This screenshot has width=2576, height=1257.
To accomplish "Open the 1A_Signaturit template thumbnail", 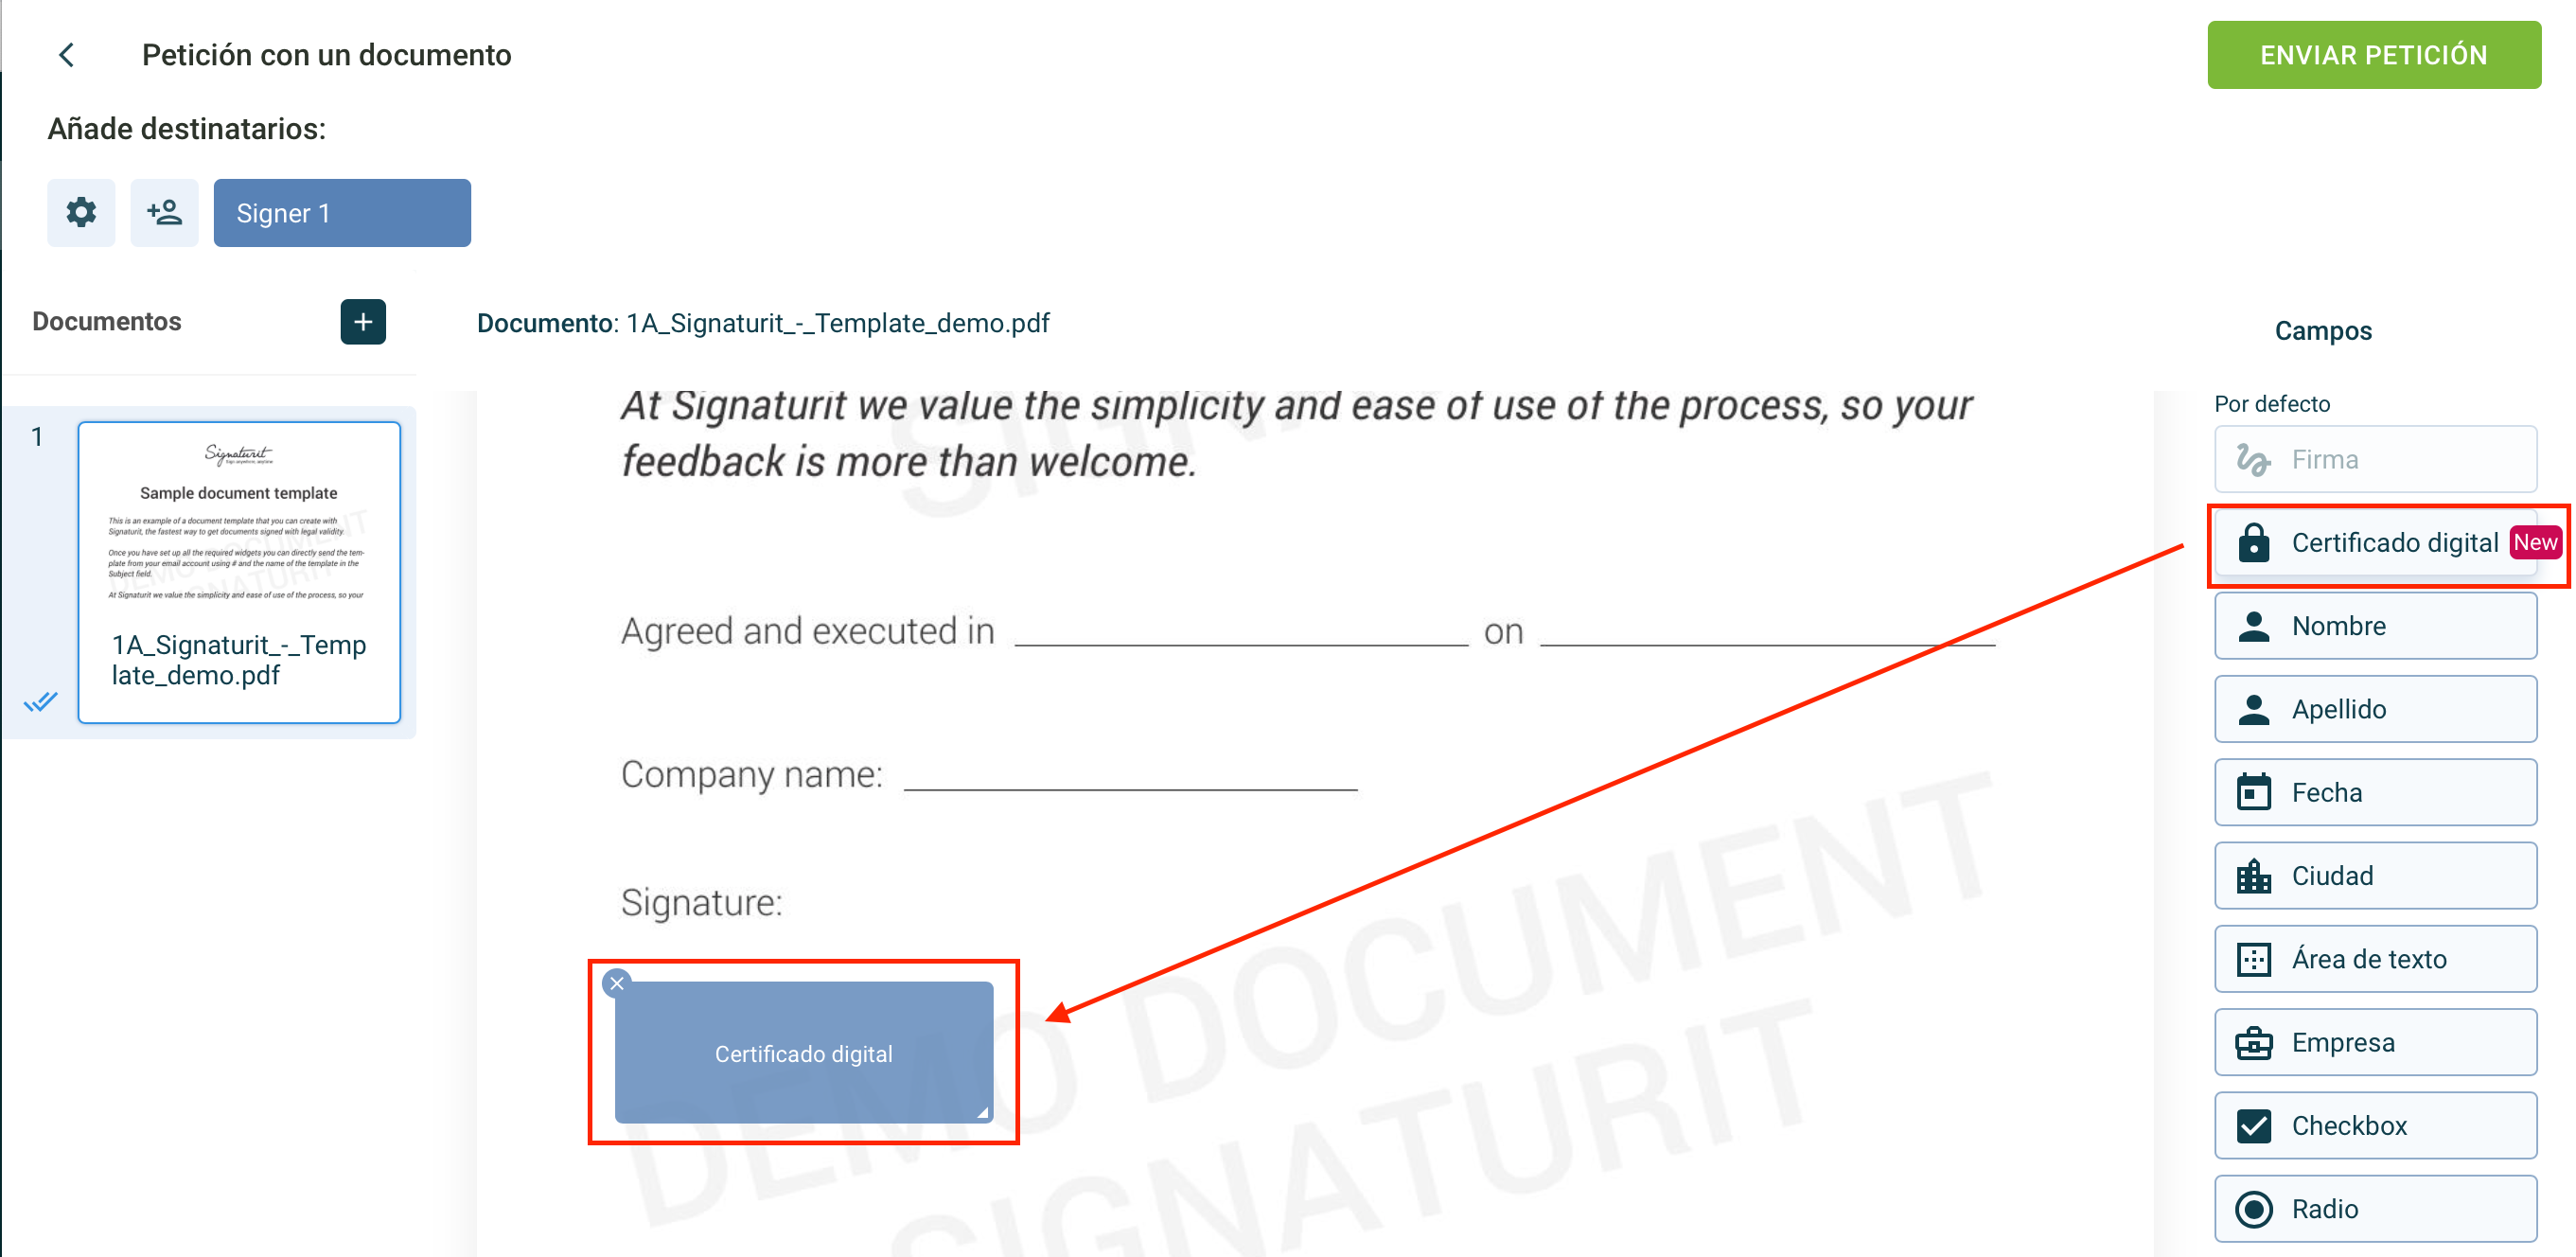I will point(239,571).
